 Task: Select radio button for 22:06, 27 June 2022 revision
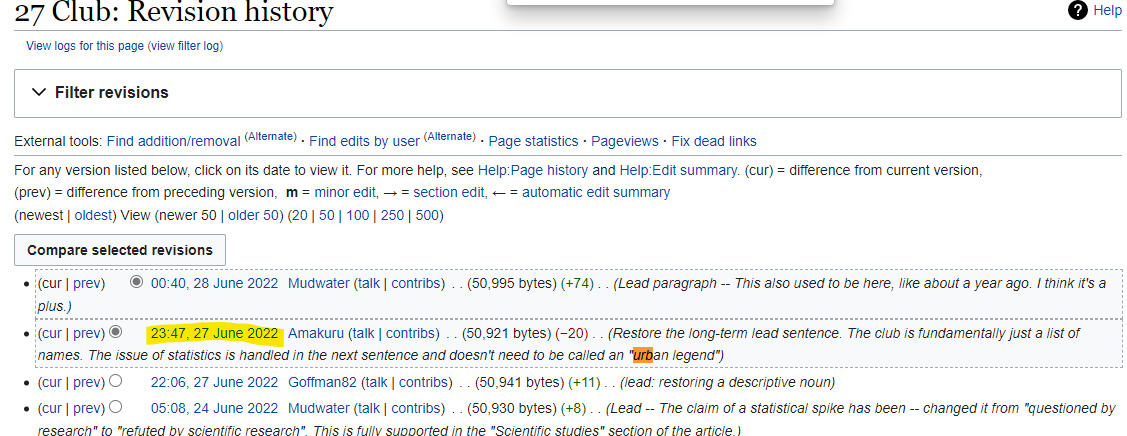click(116, 381)
